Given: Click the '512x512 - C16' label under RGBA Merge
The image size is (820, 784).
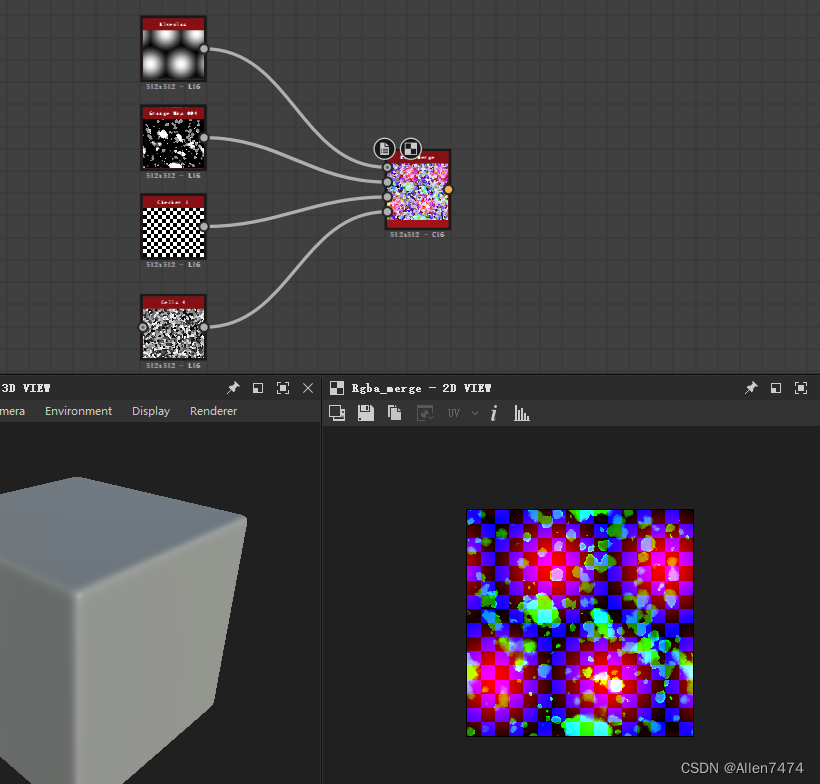Looking at the screenshot, I should tap(417, 234).
